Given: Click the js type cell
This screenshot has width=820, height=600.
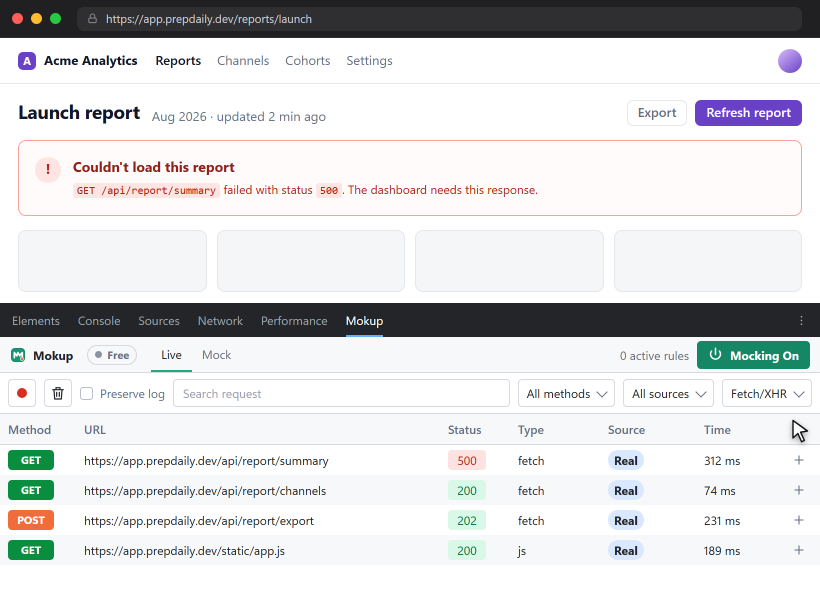Looking at the screenshot, I should coord(522,551).
